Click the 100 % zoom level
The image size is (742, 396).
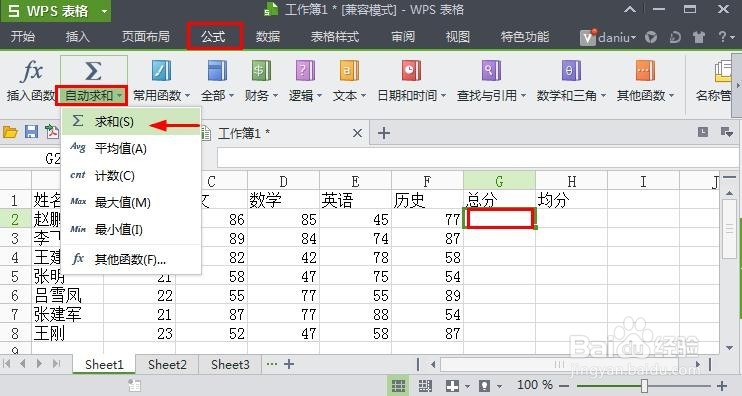[535, 385]
